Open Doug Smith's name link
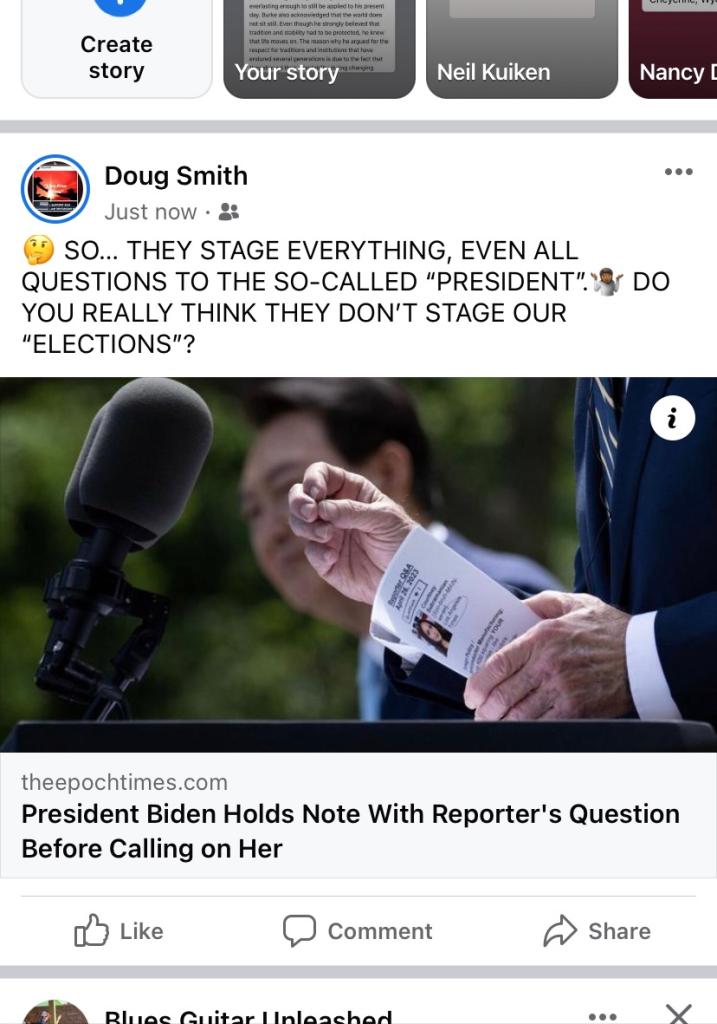Viewport: 717px width, 1024px height. pyautogui.click(x=176, y=176)
